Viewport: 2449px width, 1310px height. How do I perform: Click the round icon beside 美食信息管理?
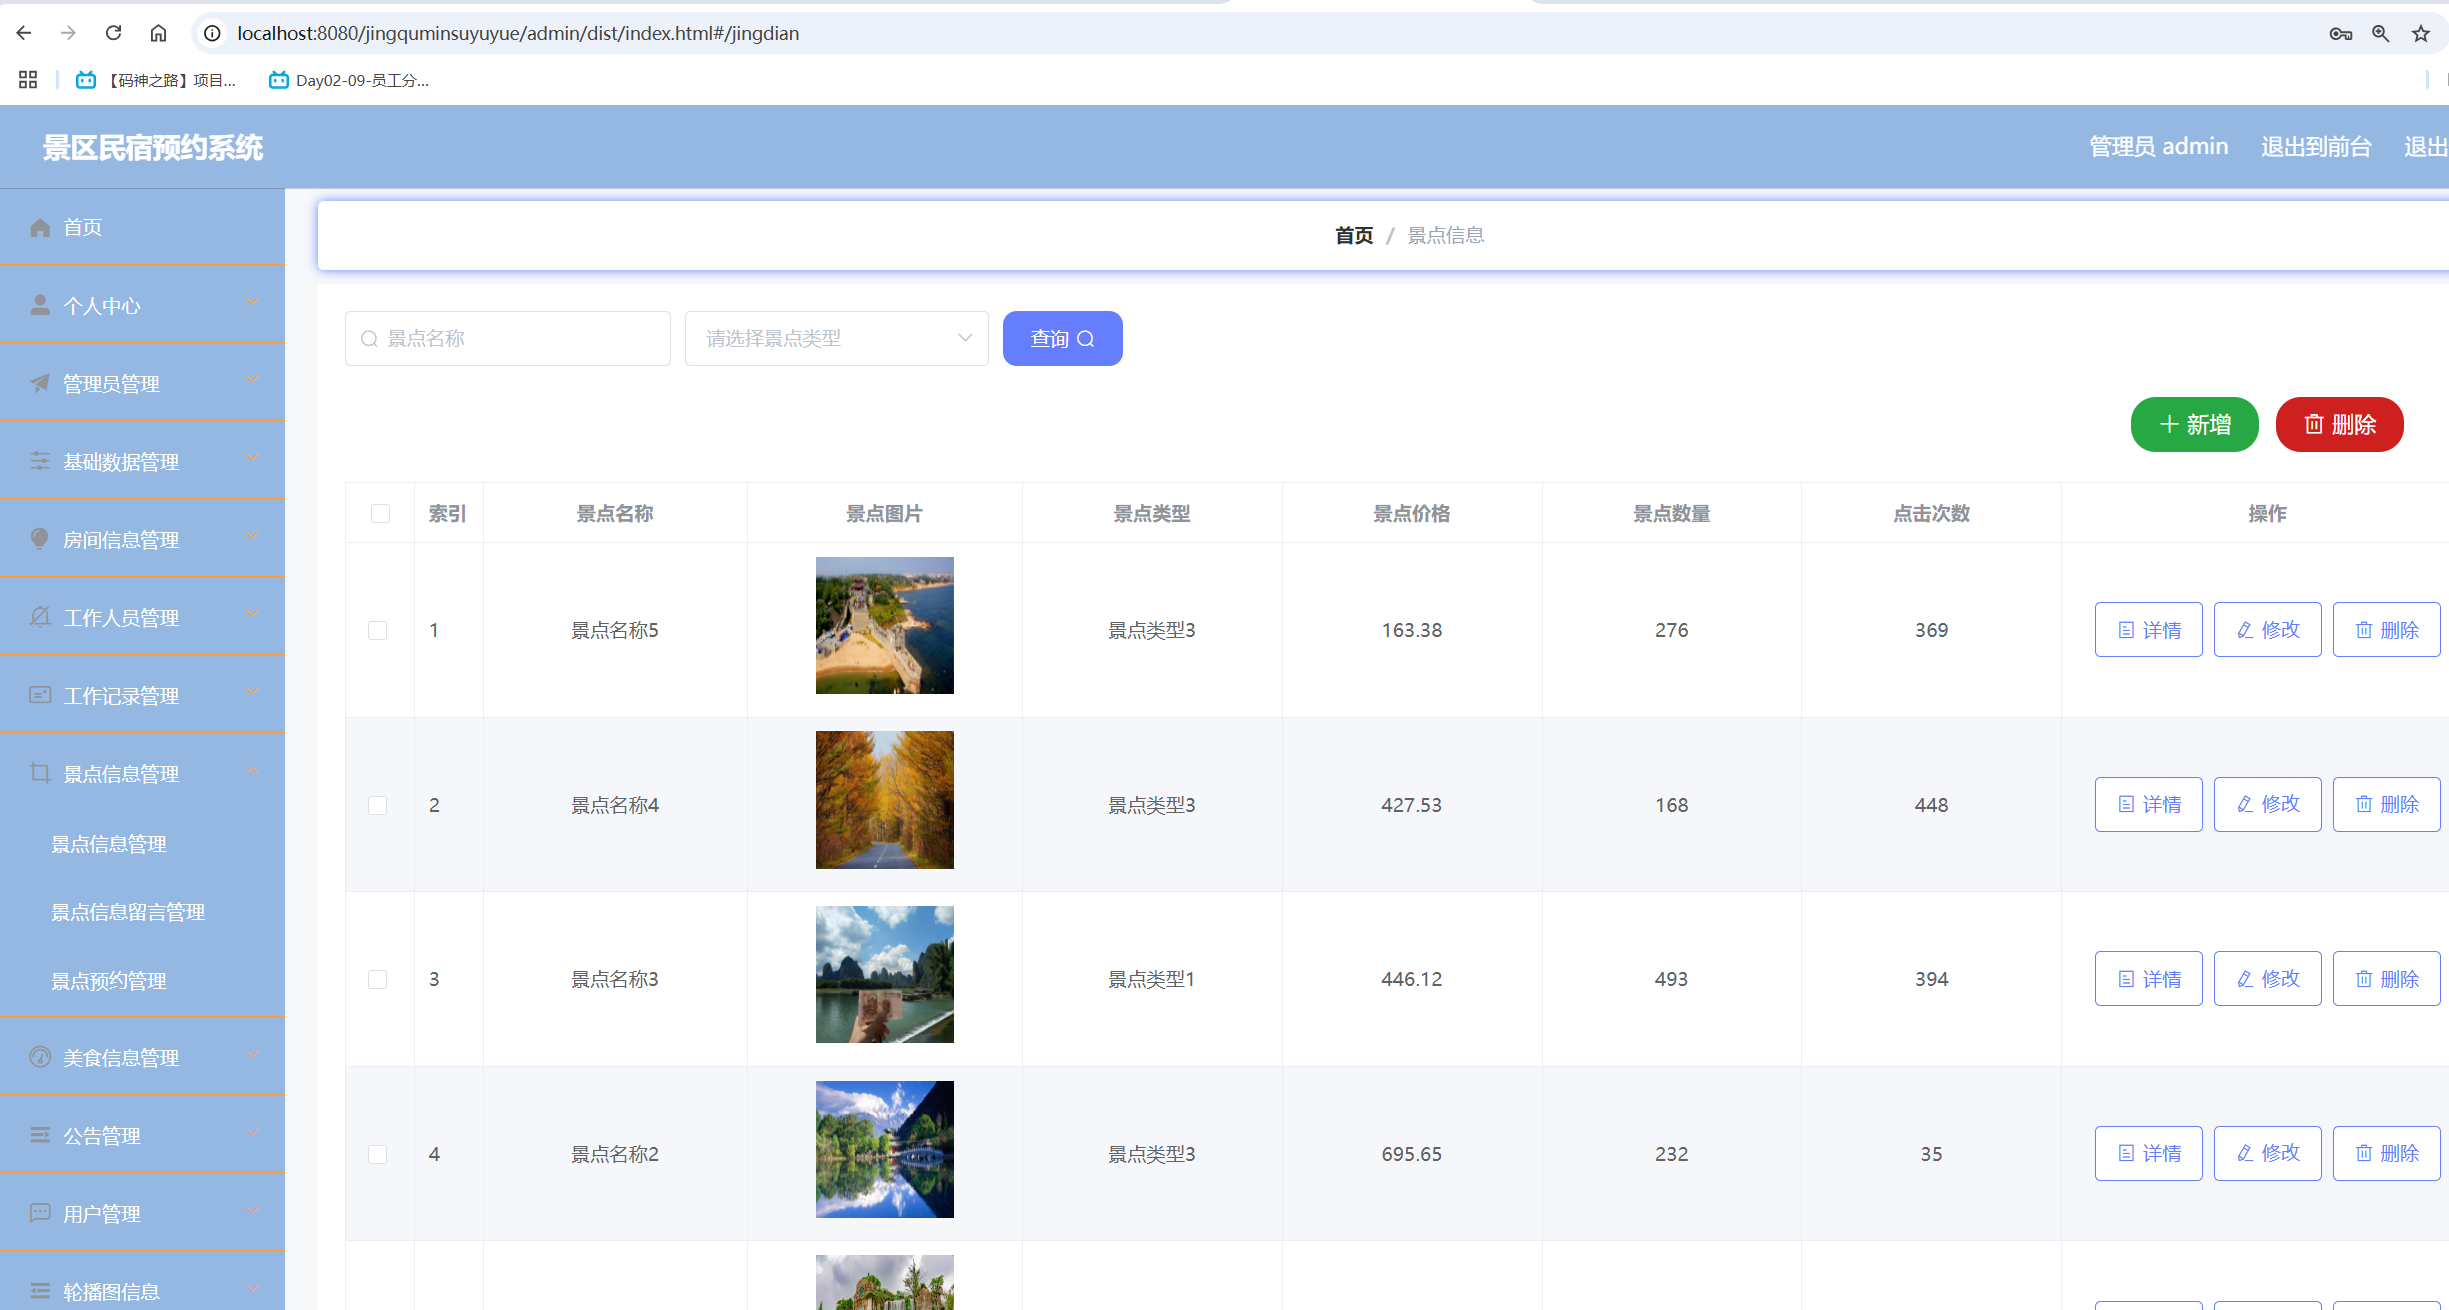(40, 1057)
